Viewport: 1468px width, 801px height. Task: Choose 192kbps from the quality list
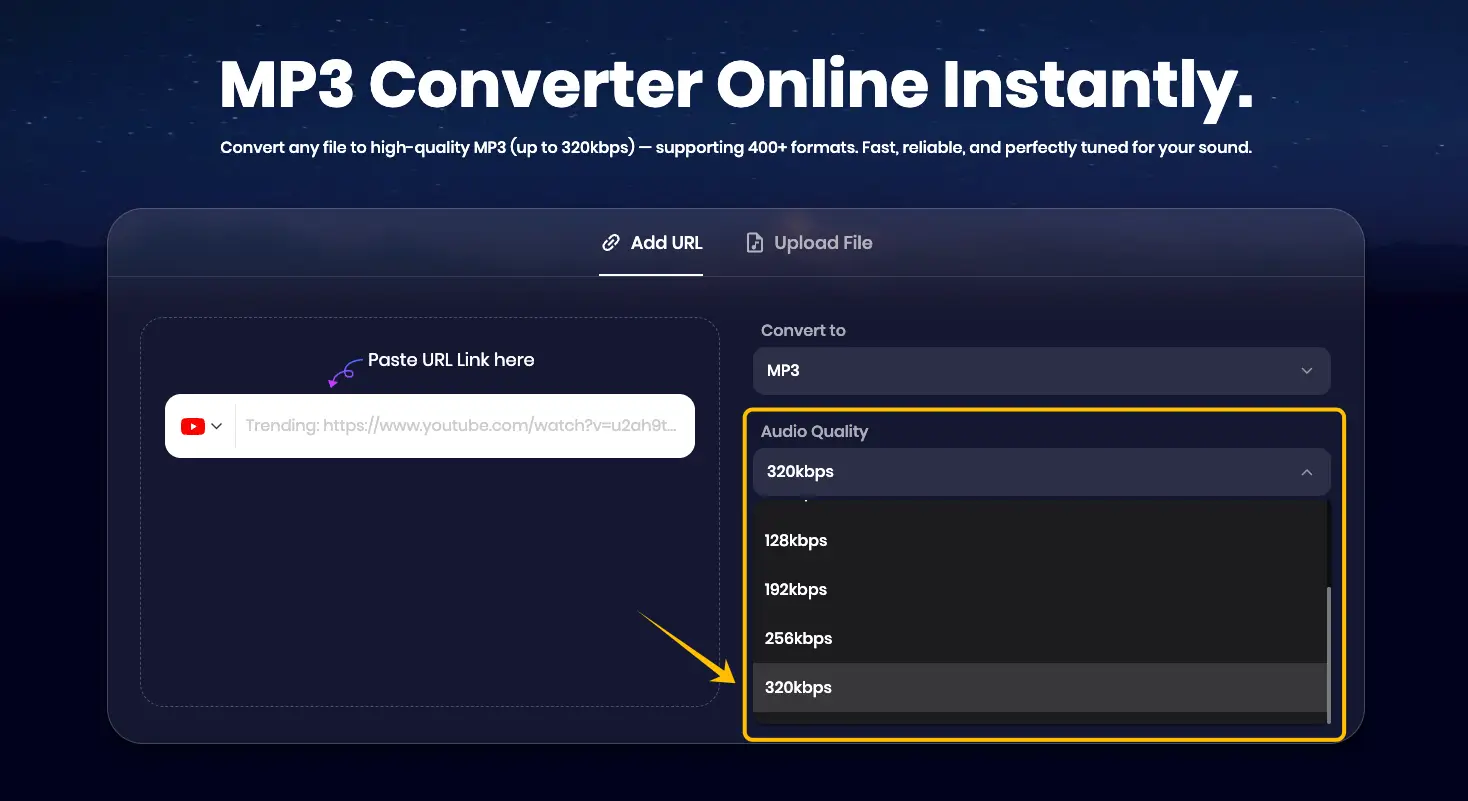(x=796, y=590)
